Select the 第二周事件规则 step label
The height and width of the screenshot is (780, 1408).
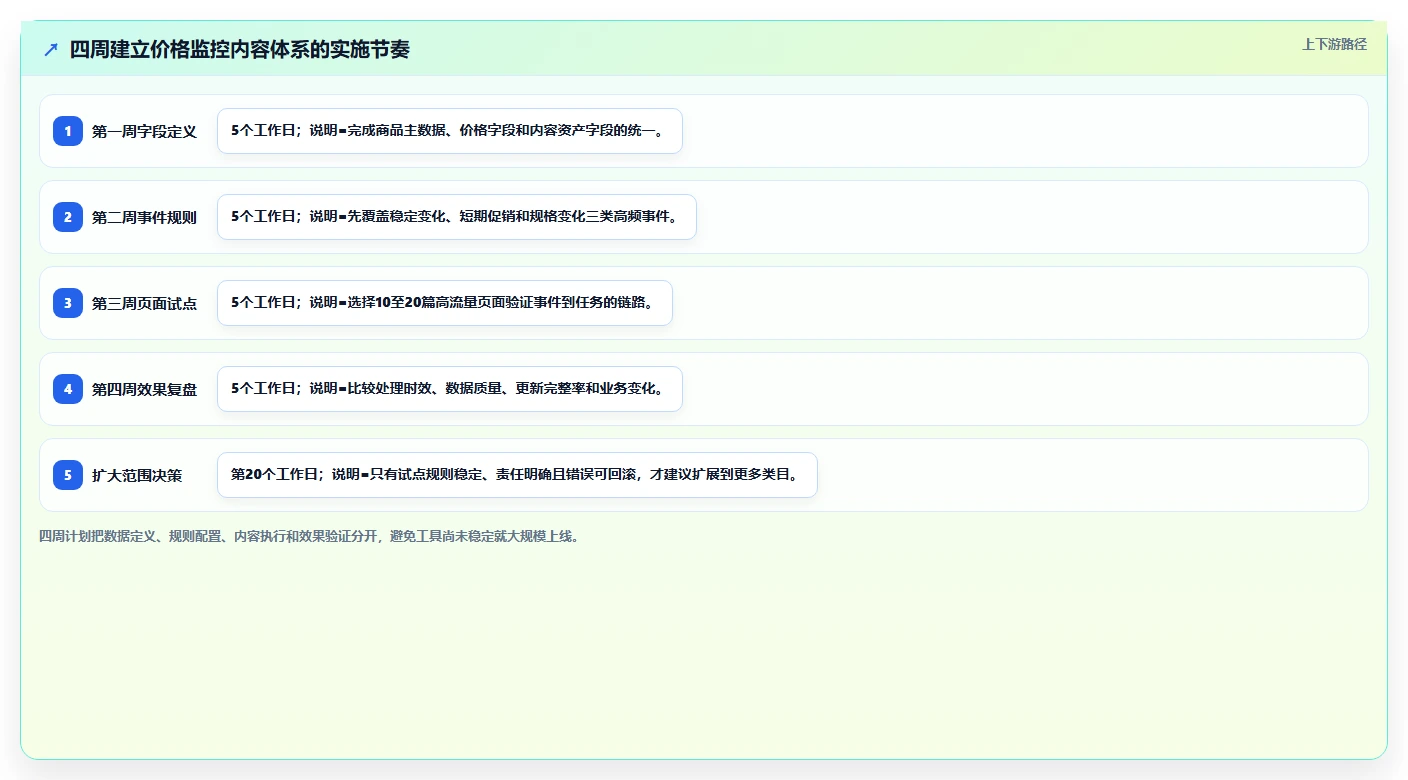click(x=144, y=217)
